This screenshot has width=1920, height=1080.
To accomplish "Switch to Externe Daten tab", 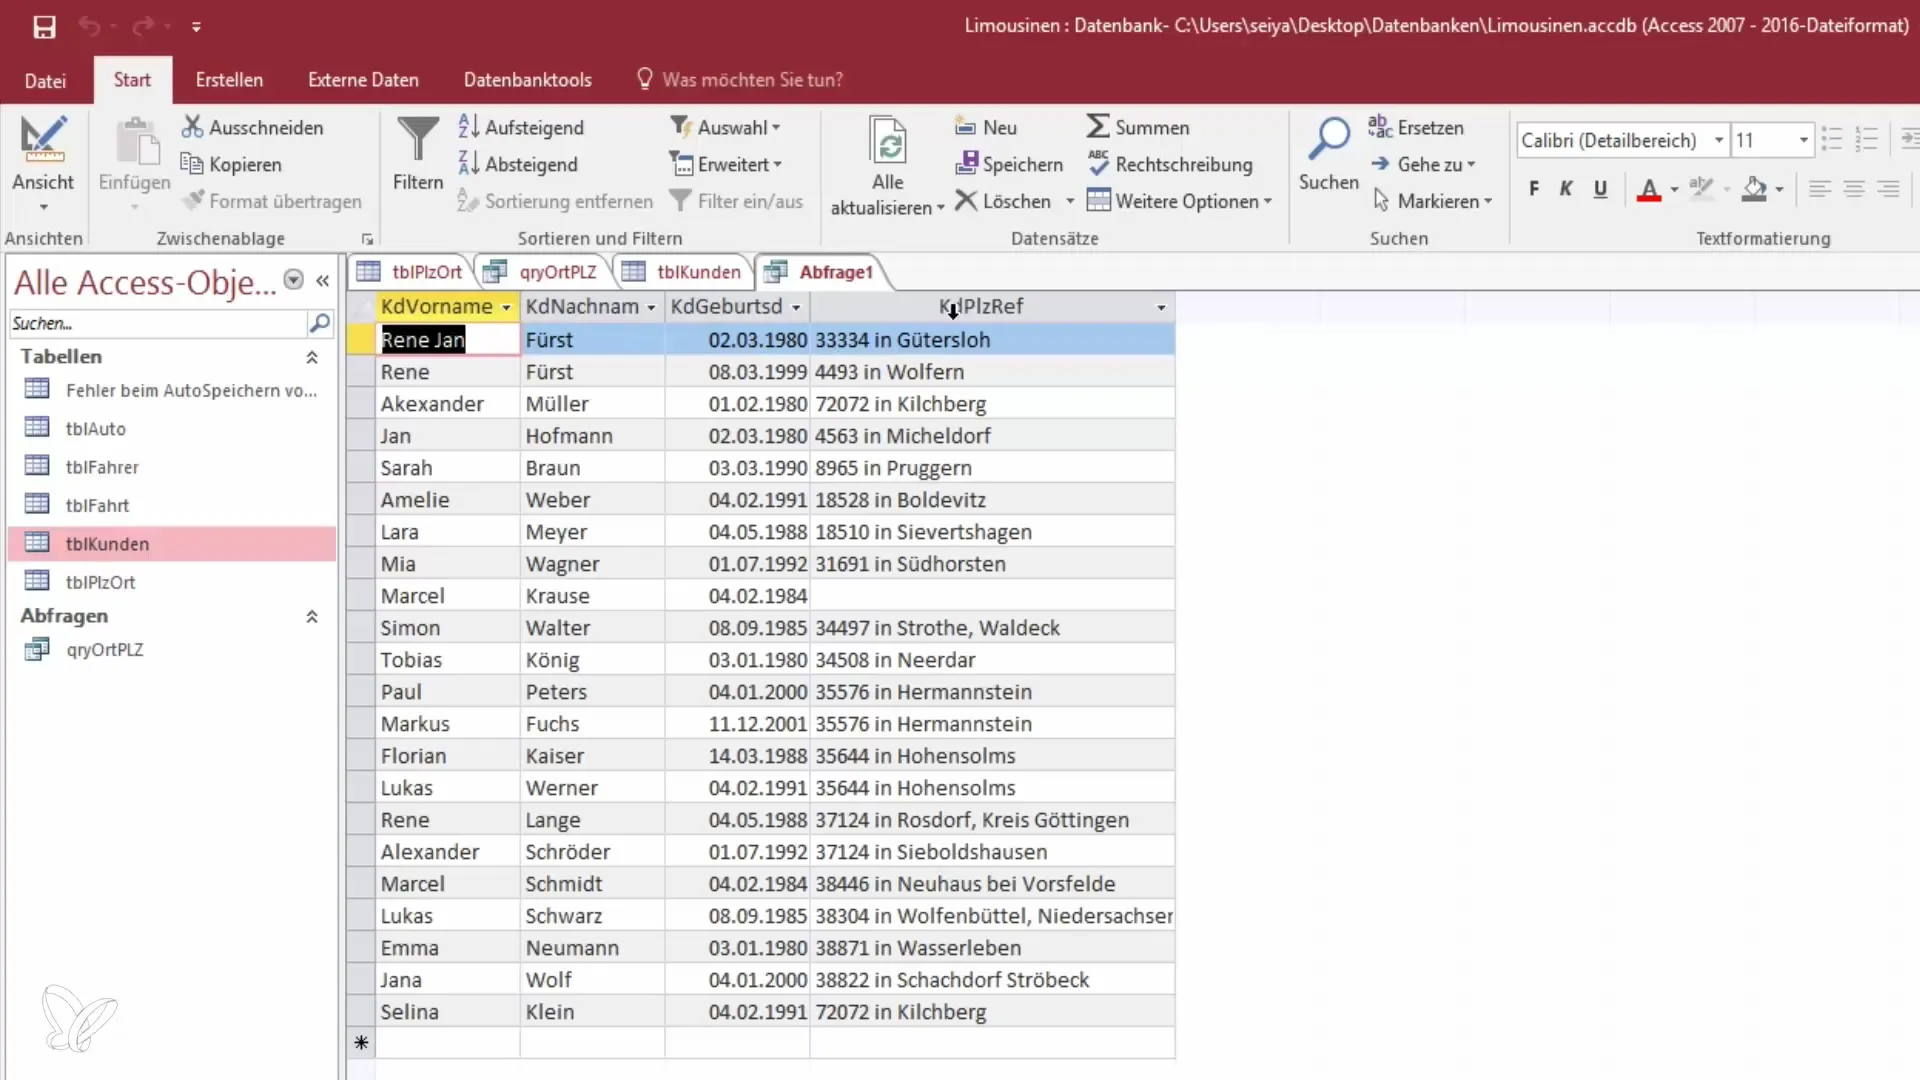I will coord(363,80).
